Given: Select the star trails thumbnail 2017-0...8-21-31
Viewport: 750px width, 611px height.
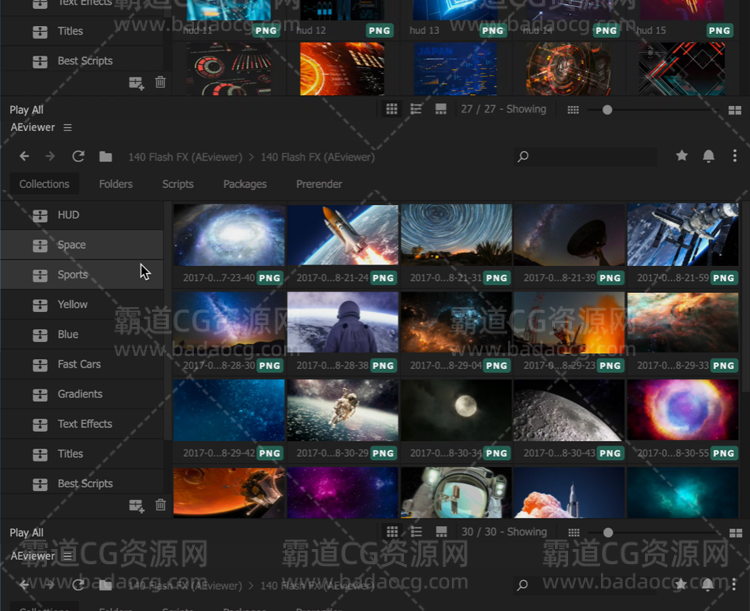Looking at the screenshot, I should (x=456, y=235).
